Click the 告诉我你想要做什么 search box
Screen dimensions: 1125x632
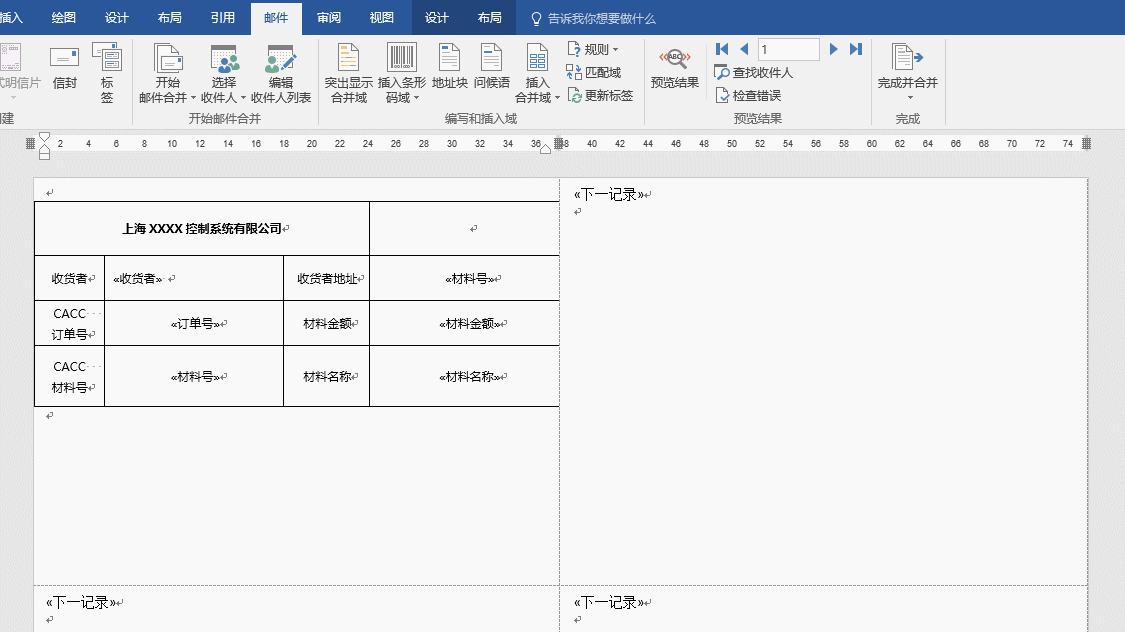pyautogui.click(x=601, y=18)
